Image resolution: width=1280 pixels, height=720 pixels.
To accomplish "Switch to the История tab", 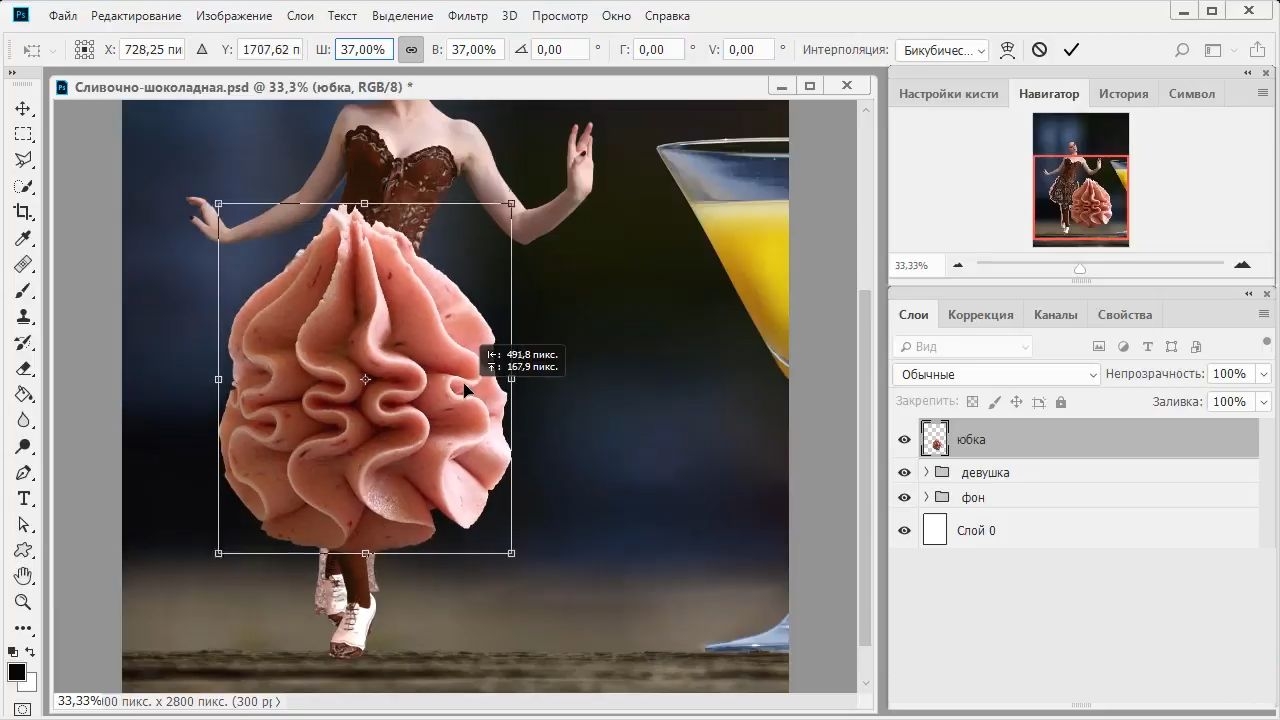I will point(1123,93).
